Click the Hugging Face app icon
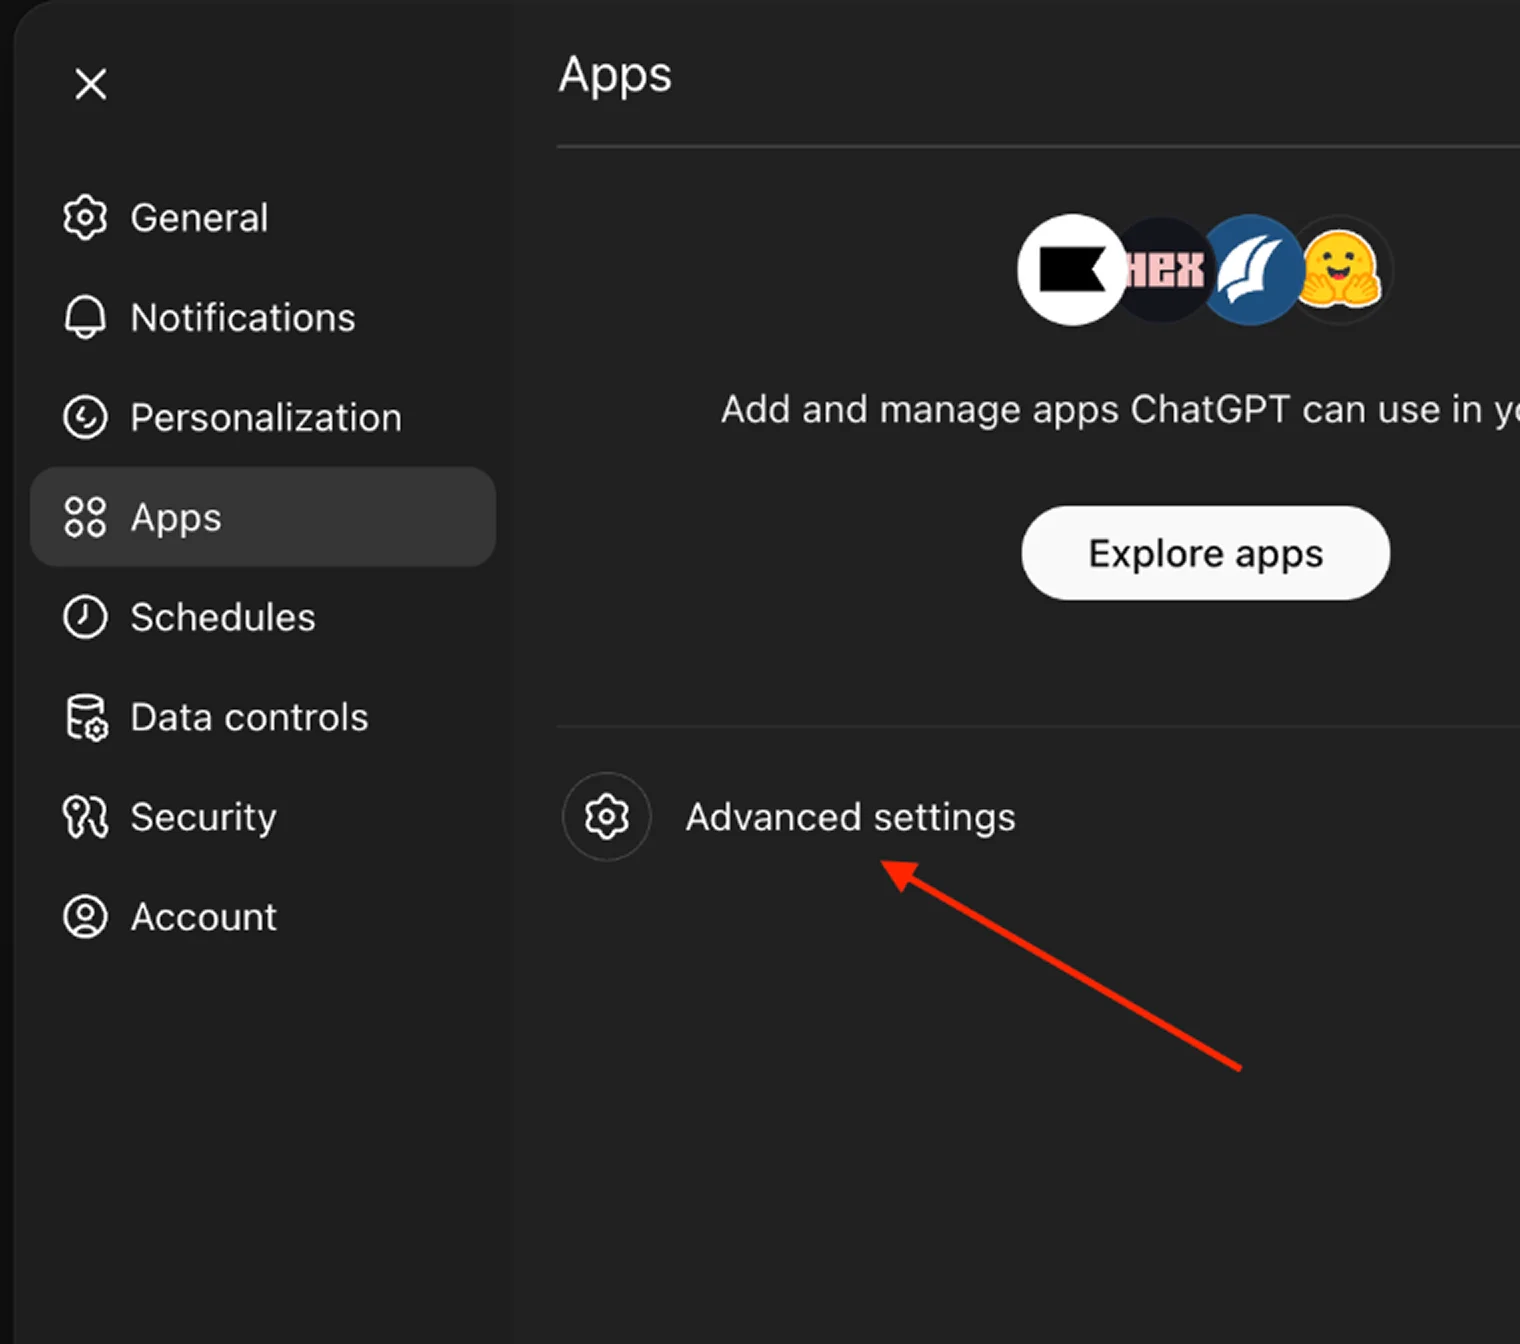Image resolution: width=1520 pixels, height=1344 pixels. tap(1340, 270)
